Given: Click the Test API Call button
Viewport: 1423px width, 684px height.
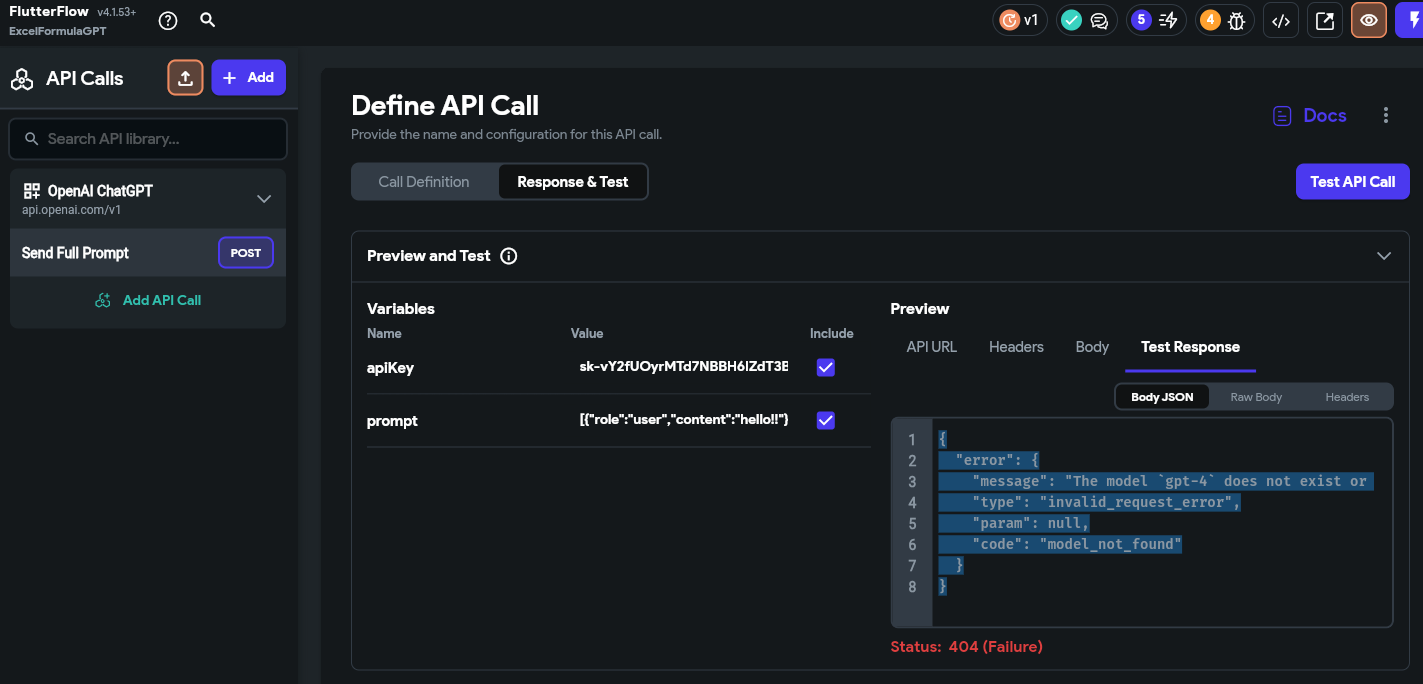Looking at the screenshot, I should (1353, 181).
